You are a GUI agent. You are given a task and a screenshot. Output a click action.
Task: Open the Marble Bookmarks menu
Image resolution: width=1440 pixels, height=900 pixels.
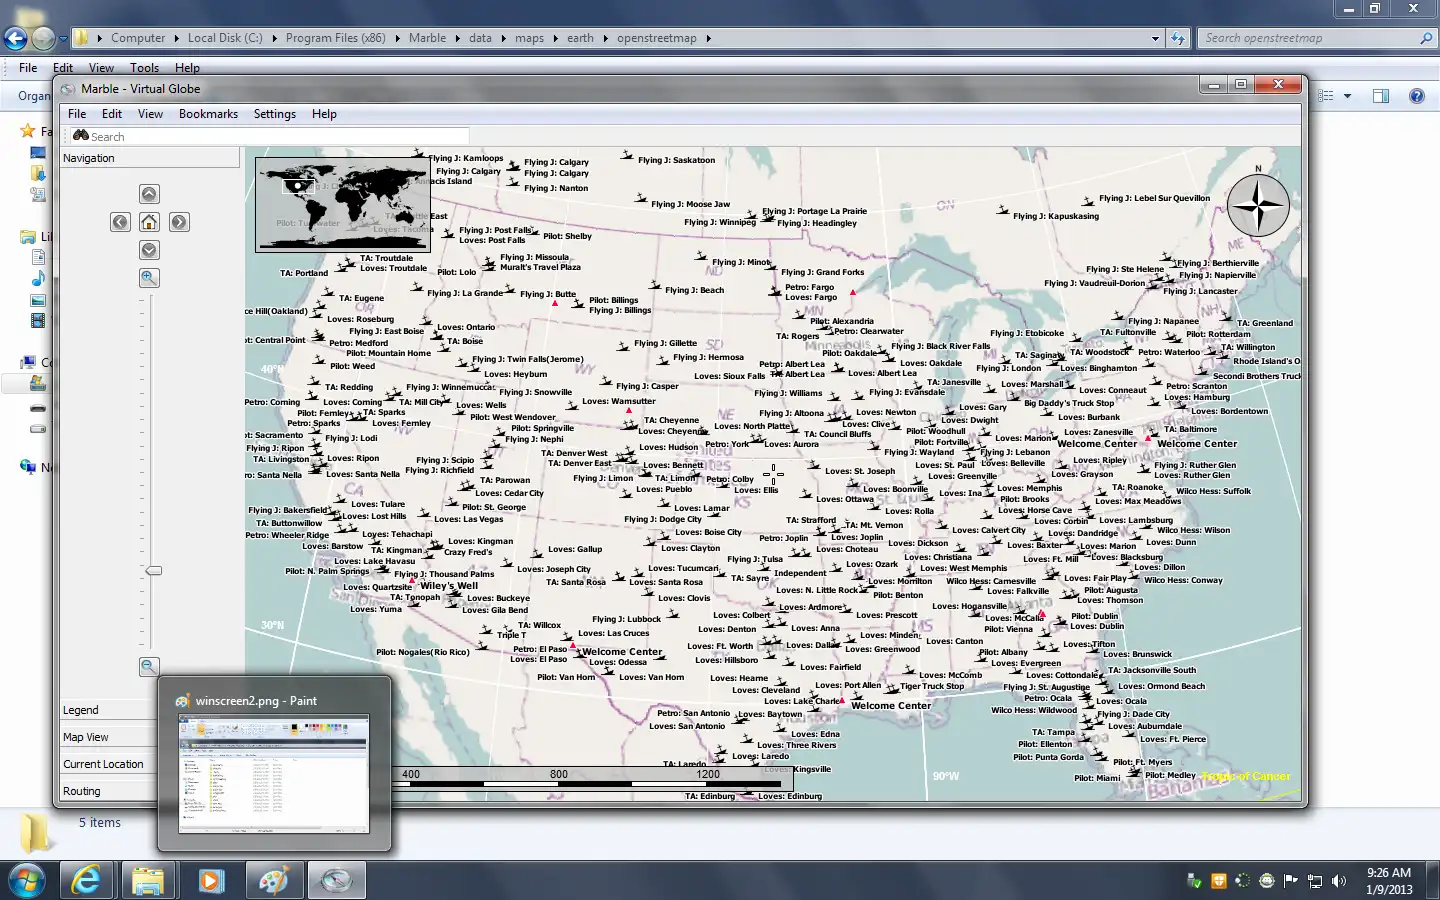pos(208,114)
